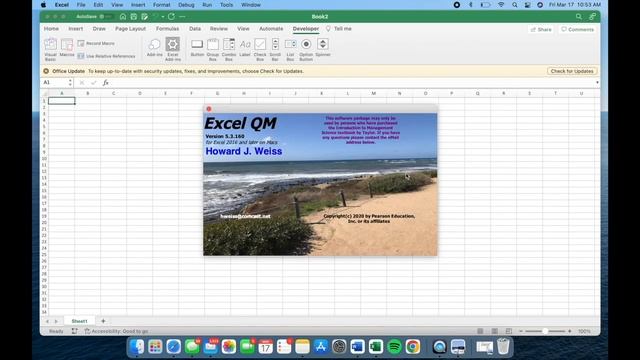Click the Save icon in title bar
Image resolution: width=640 pixels, height=360 pixels.
(133, 16)
